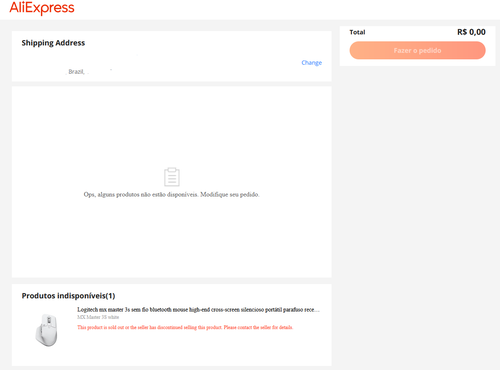This screenshot has height=370, width=500.
Task: Open the AliExpress logo home link
Action: pyautogui.click(x=42, y=8)
